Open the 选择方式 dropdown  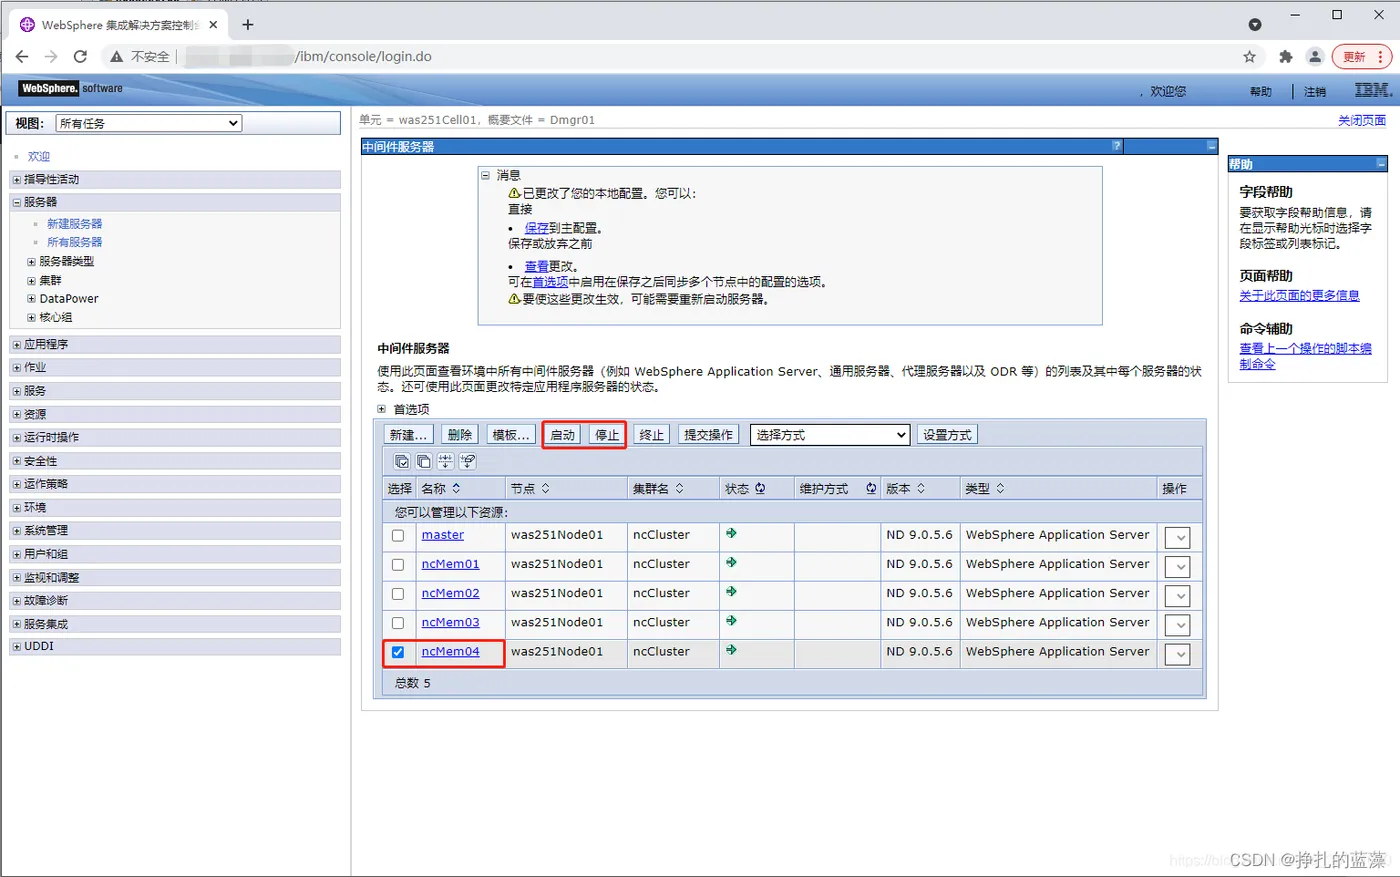(829, 435)
